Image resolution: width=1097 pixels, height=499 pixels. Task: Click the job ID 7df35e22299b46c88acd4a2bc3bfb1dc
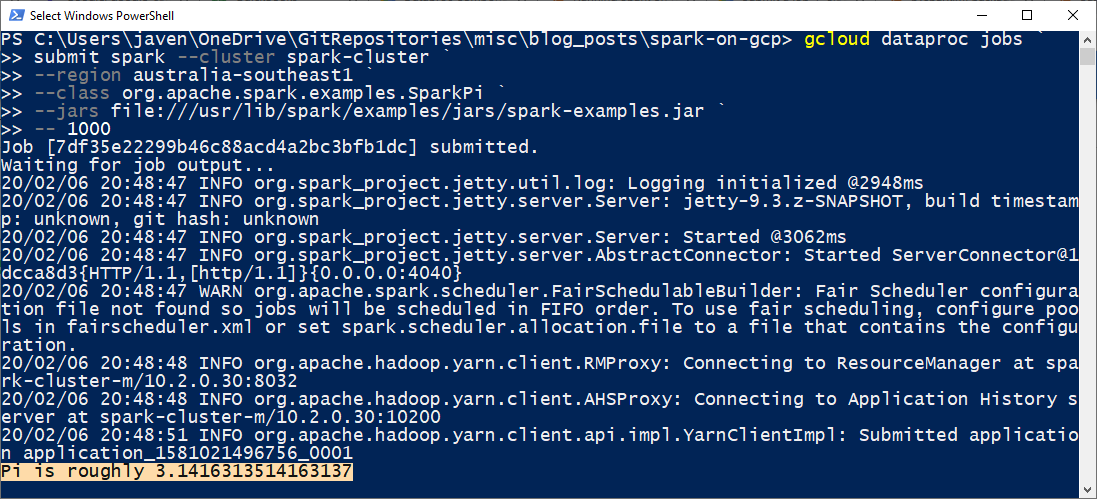(x=232, y=148)
